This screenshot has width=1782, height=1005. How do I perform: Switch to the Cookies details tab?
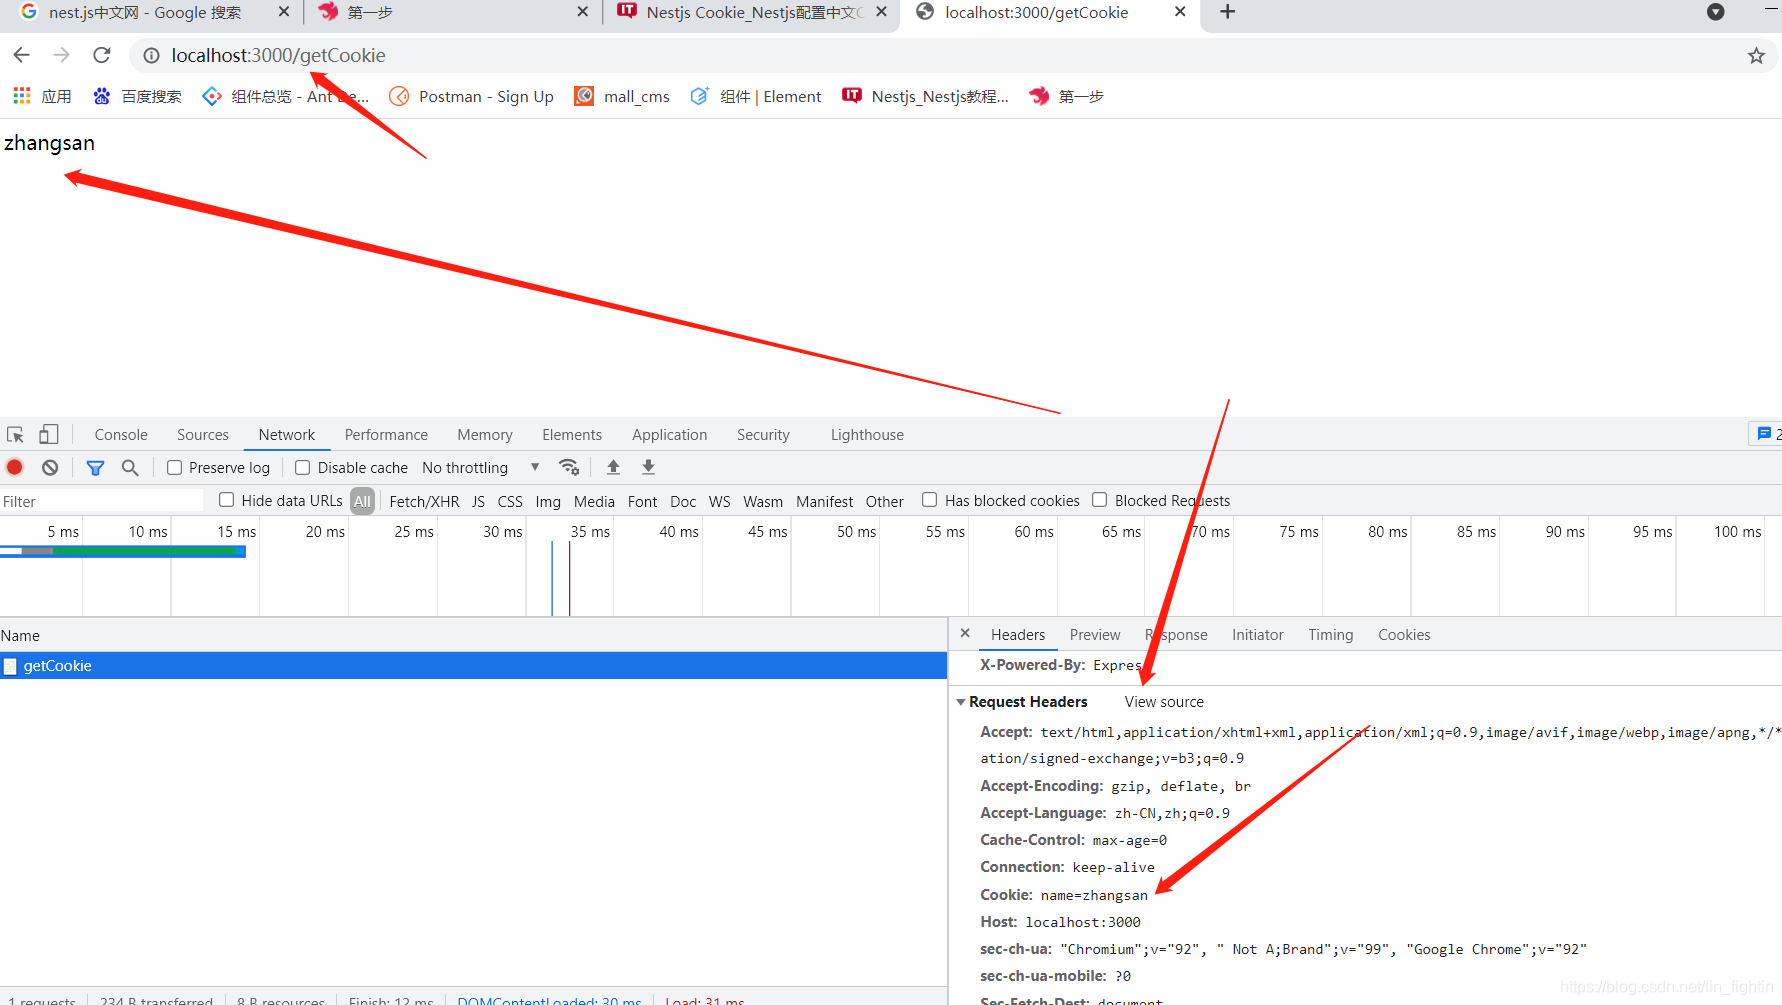tap(1404, 635)
